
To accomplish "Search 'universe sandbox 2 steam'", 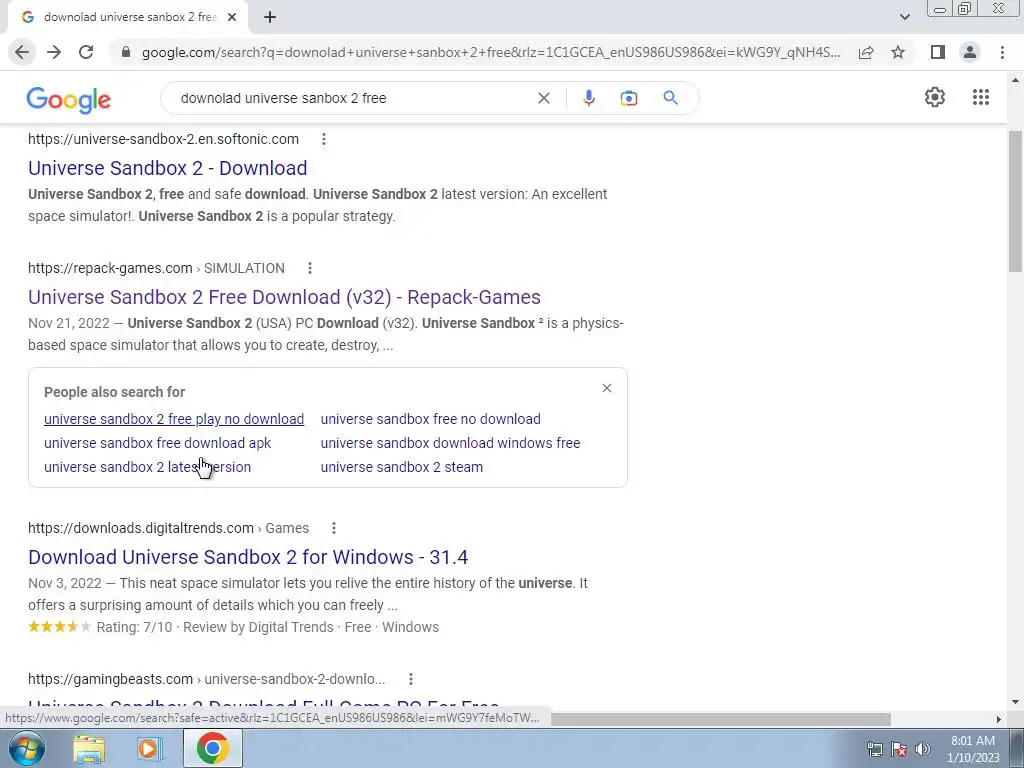I will click(402, 467).
